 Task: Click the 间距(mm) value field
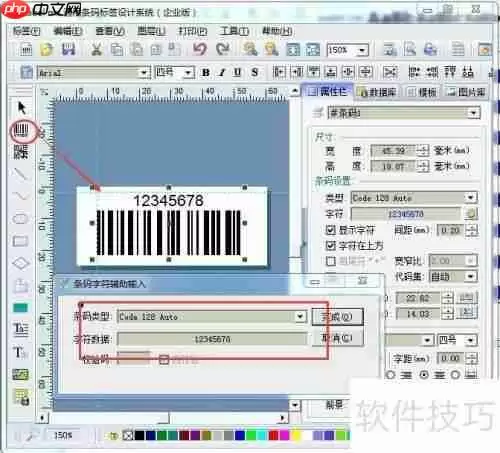pyautogui.click(x=451, y=230)
